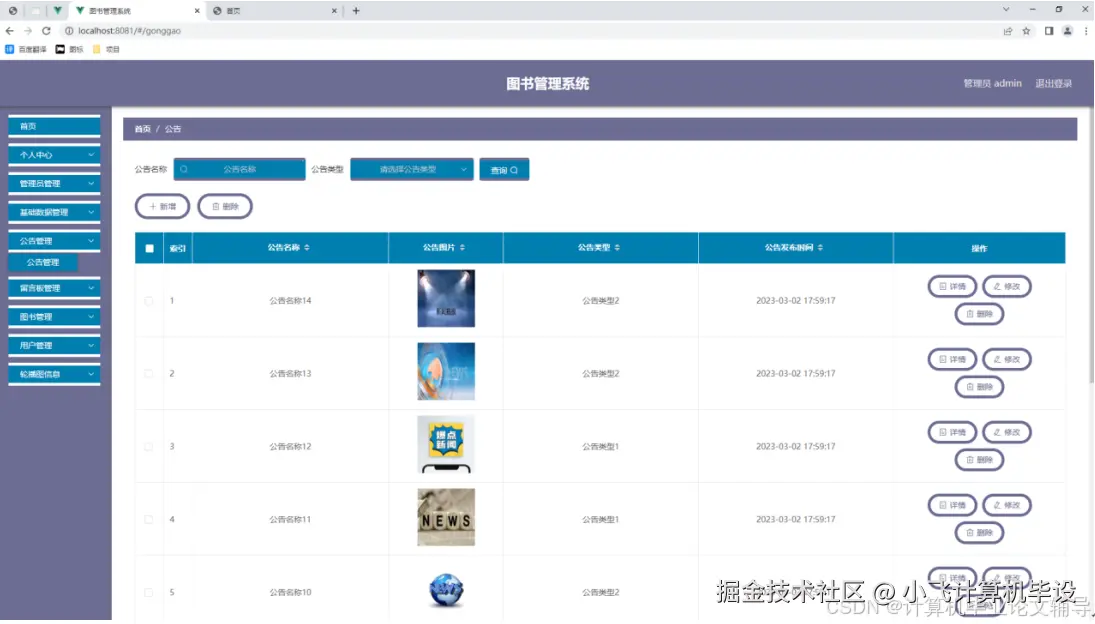1095x624 pixels.
Task: Bookmark this page with the star icon
Action: [1027, 31]
